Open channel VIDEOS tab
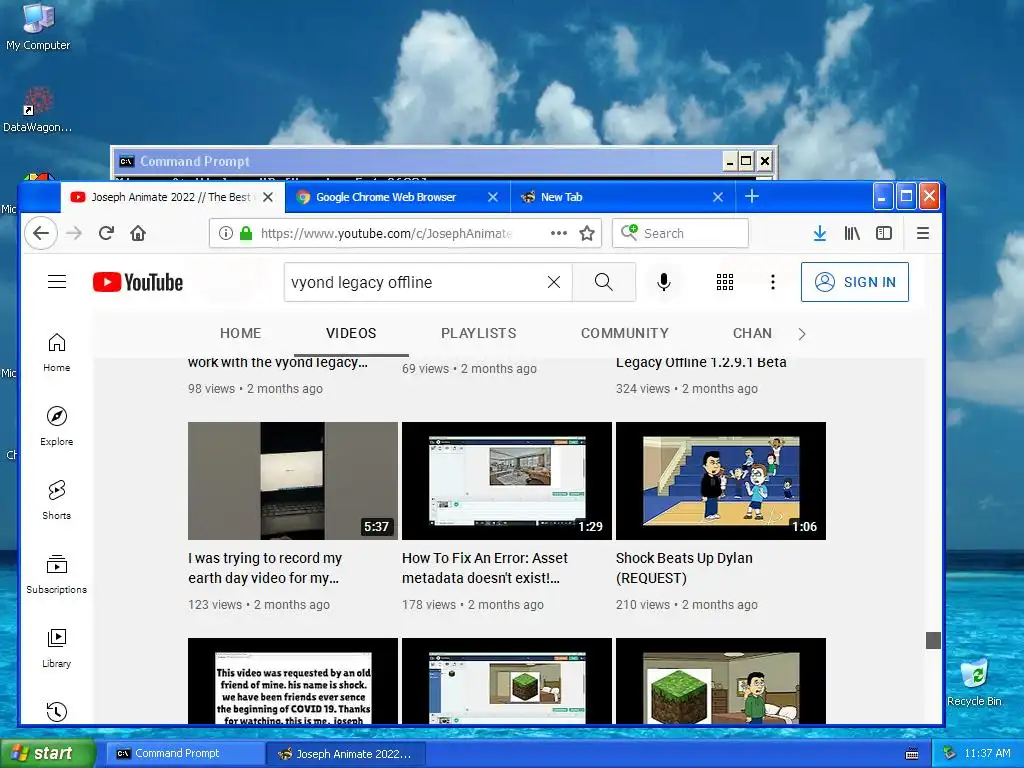This screenshot has width=1024, height=768. [351, 333]
